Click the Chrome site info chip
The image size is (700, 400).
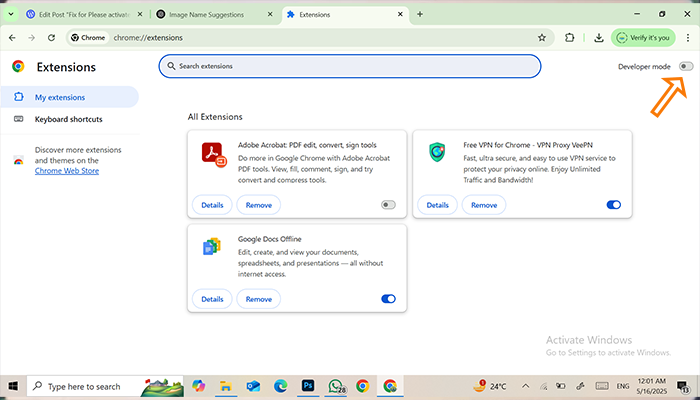[x=88, y=38]
